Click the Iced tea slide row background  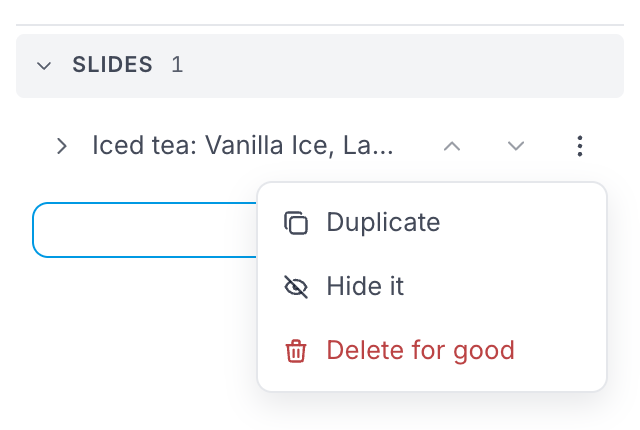point(320,146)
